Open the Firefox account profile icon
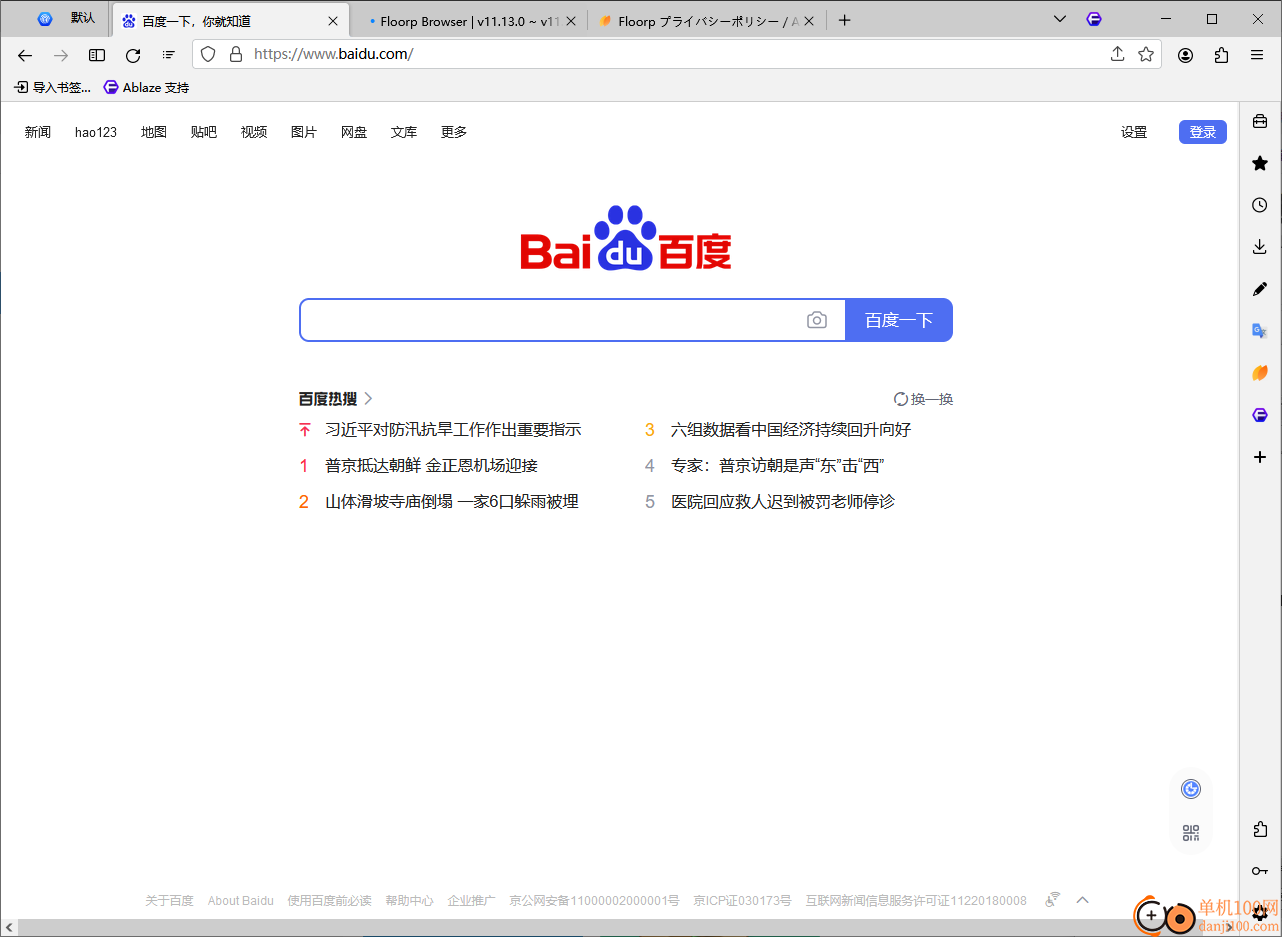This screenshot has width=1282, height=937. 1185,55
